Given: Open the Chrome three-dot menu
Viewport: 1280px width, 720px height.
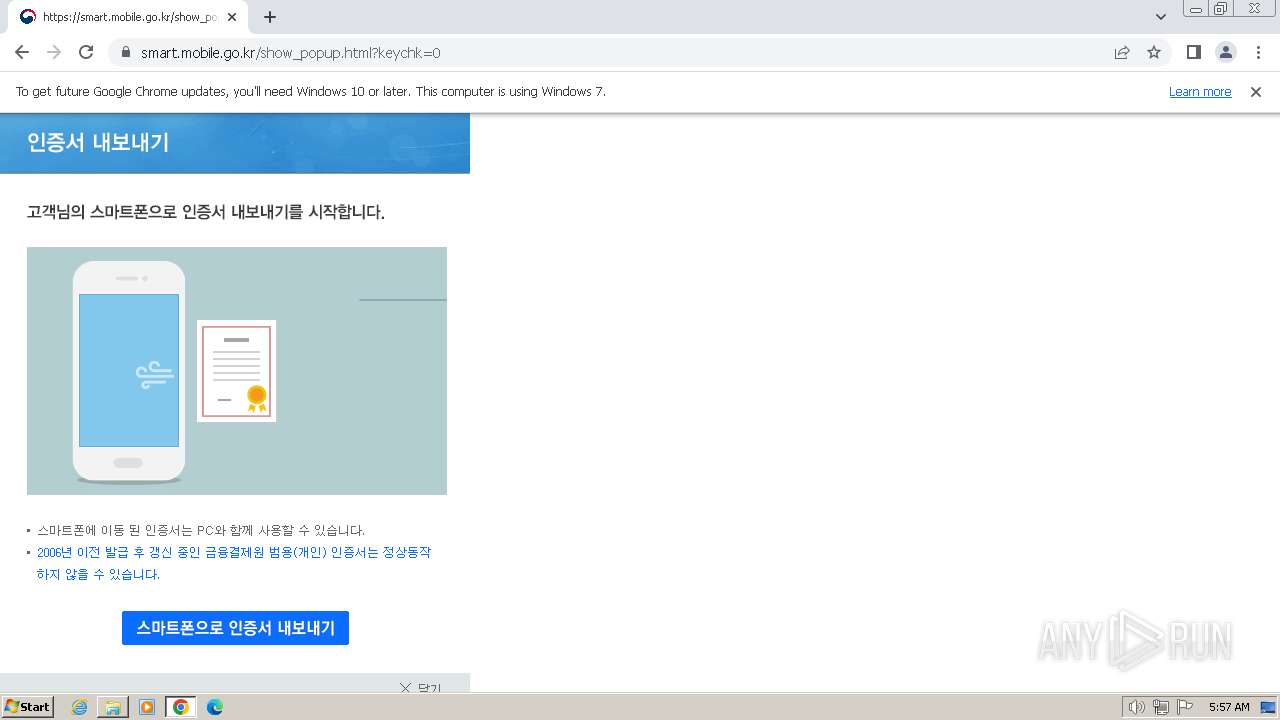Looking at the screenshot, I should tap(1257, 52).
